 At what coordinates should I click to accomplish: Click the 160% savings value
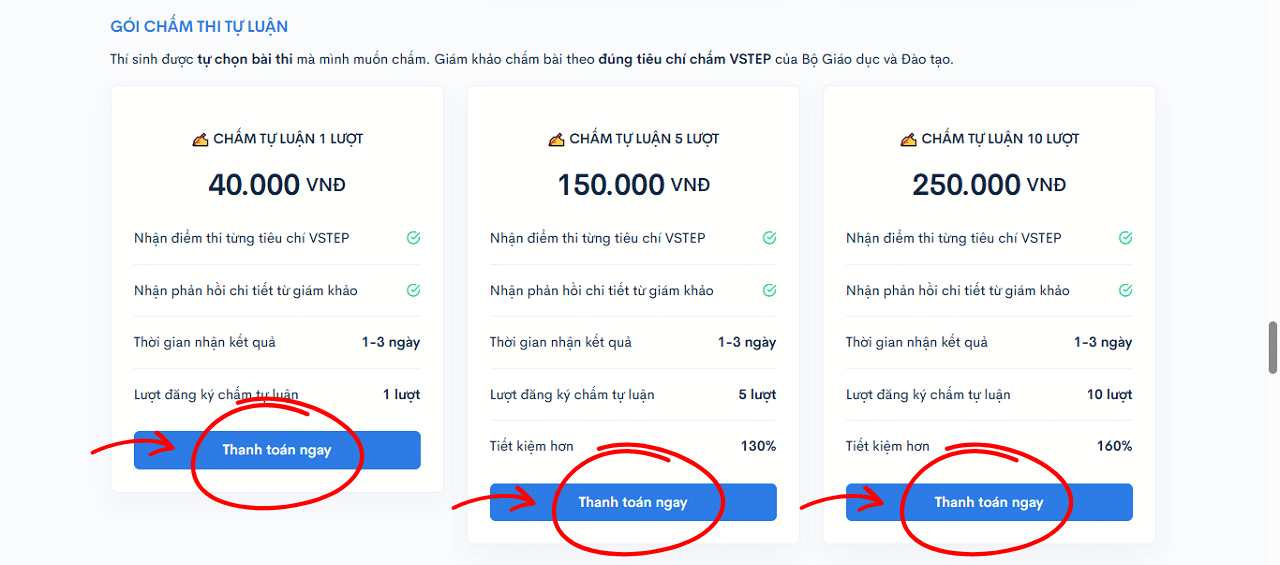click(x=1114, y=446)
